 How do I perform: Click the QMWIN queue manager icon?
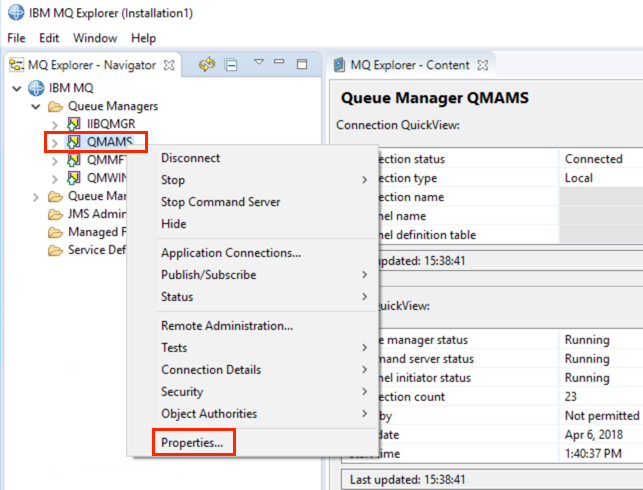tap(74, 178)
